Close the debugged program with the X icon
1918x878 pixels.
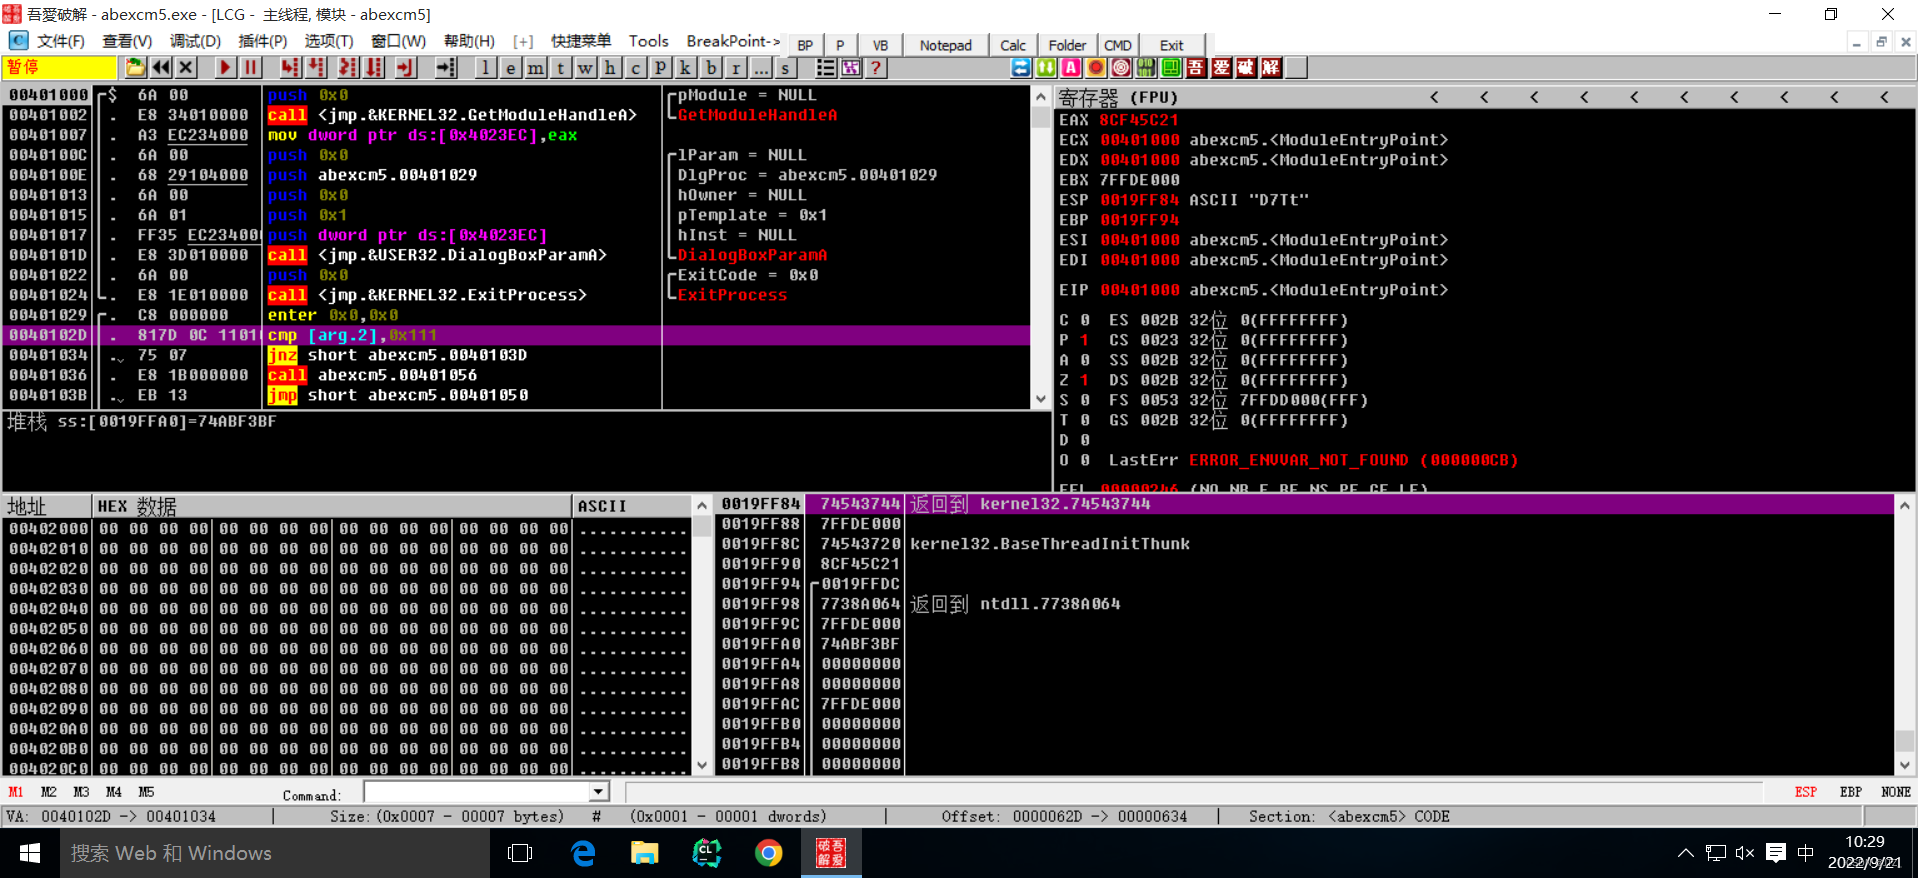click(186, 68)
